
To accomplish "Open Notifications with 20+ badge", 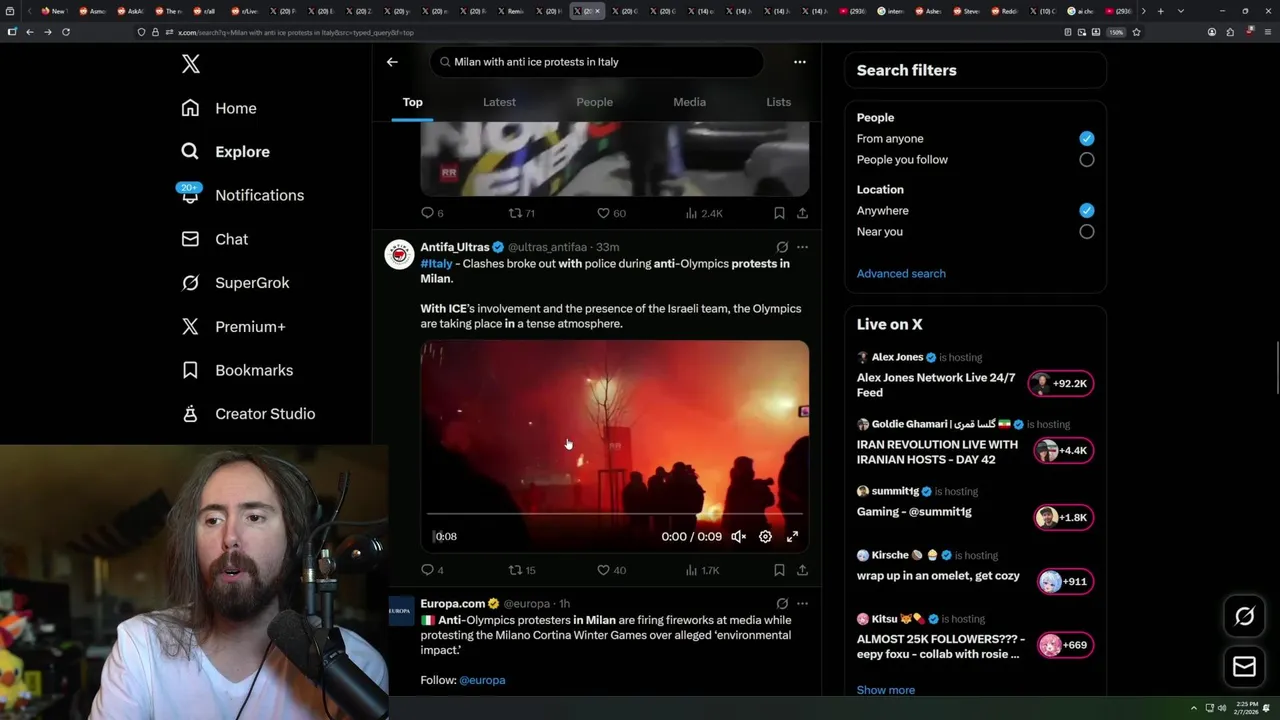I will pos(242,195).
